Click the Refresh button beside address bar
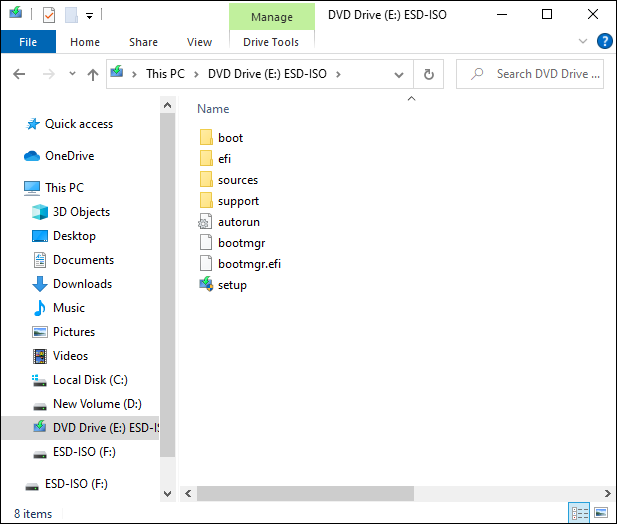Image resolution: width=617 pixels, height=524 pixels. click(429, 74)
